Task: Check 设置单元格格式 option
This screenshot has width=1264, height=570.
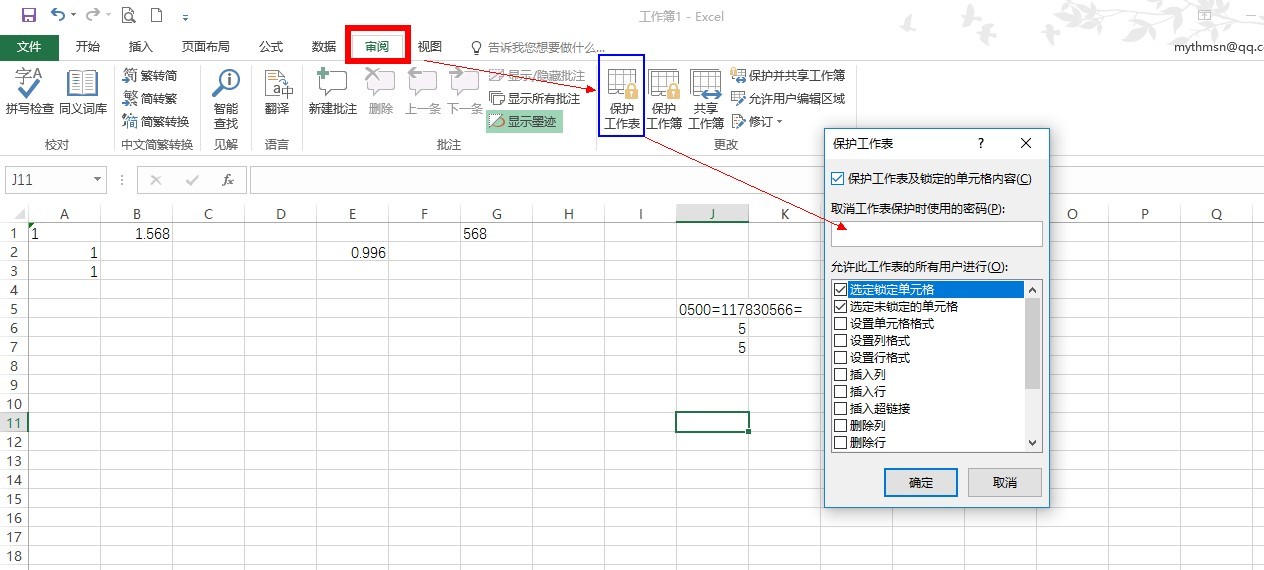Action: click(x=840, y=323)
